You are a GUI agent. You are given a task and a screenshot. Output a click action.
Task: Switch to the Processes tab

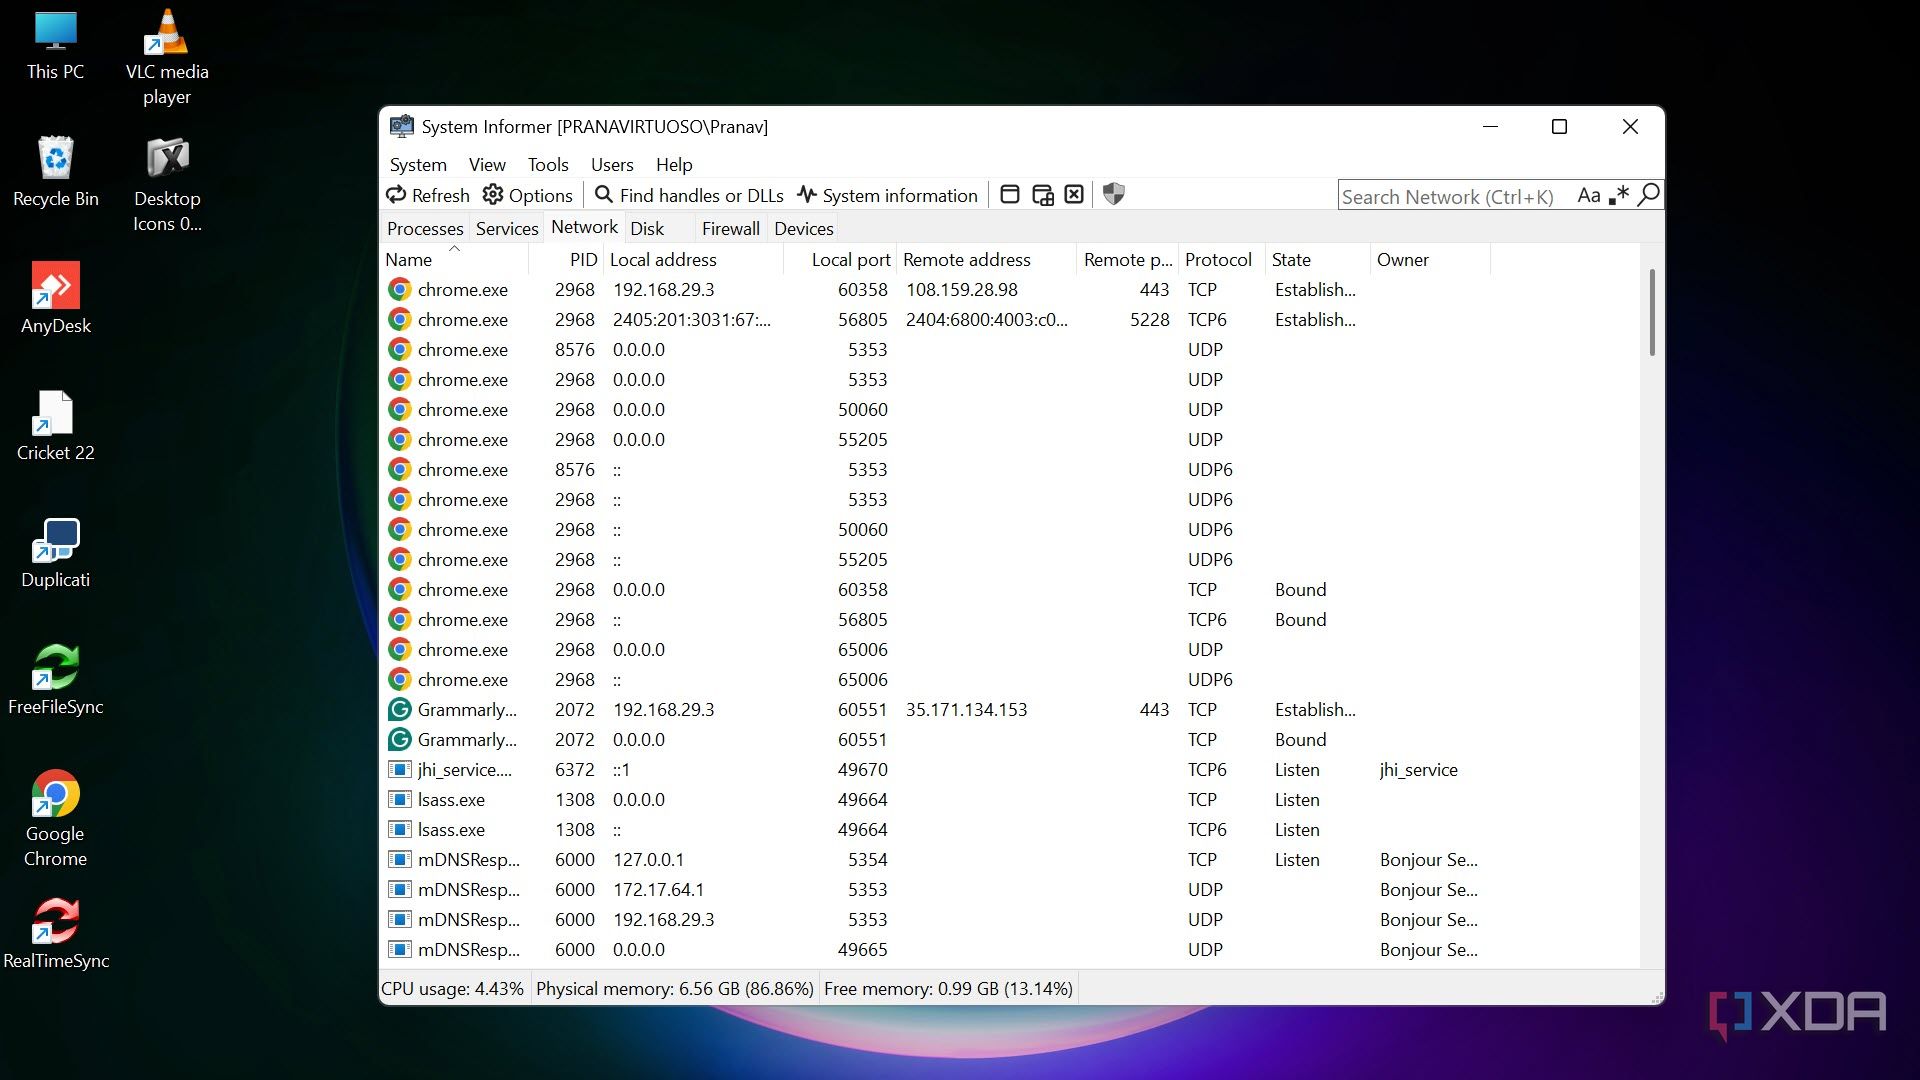[425, 229]
